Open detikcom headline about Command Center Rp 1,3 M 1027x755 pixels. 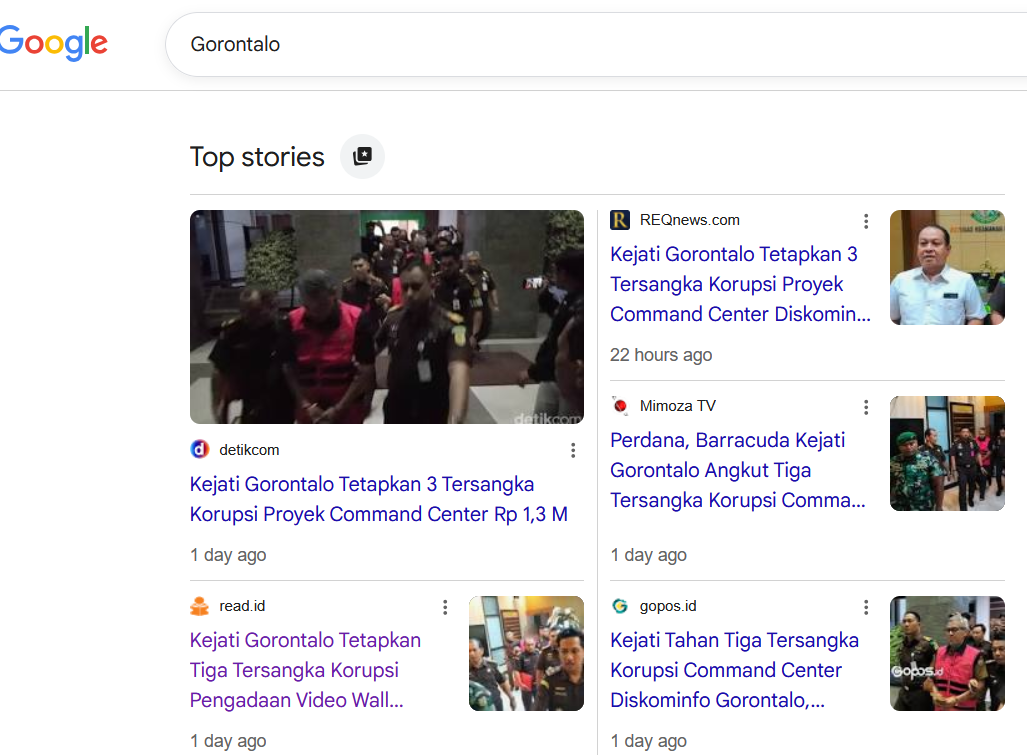pyautogui.click(x=379, y=499)
